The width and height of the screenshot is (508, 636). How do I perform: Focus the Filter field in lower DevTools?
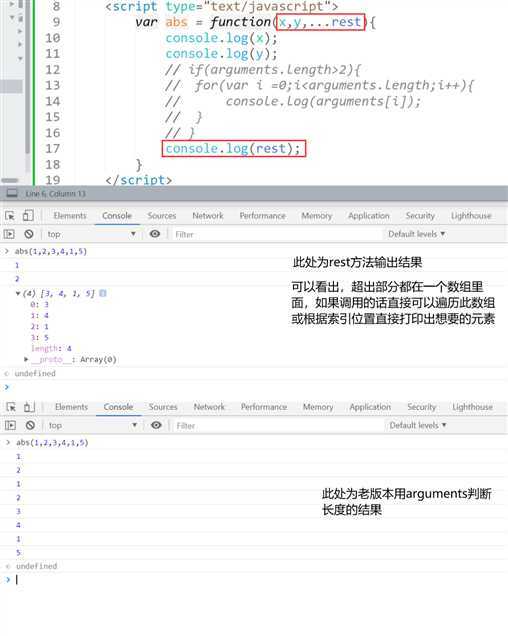[x=277, y=425]
